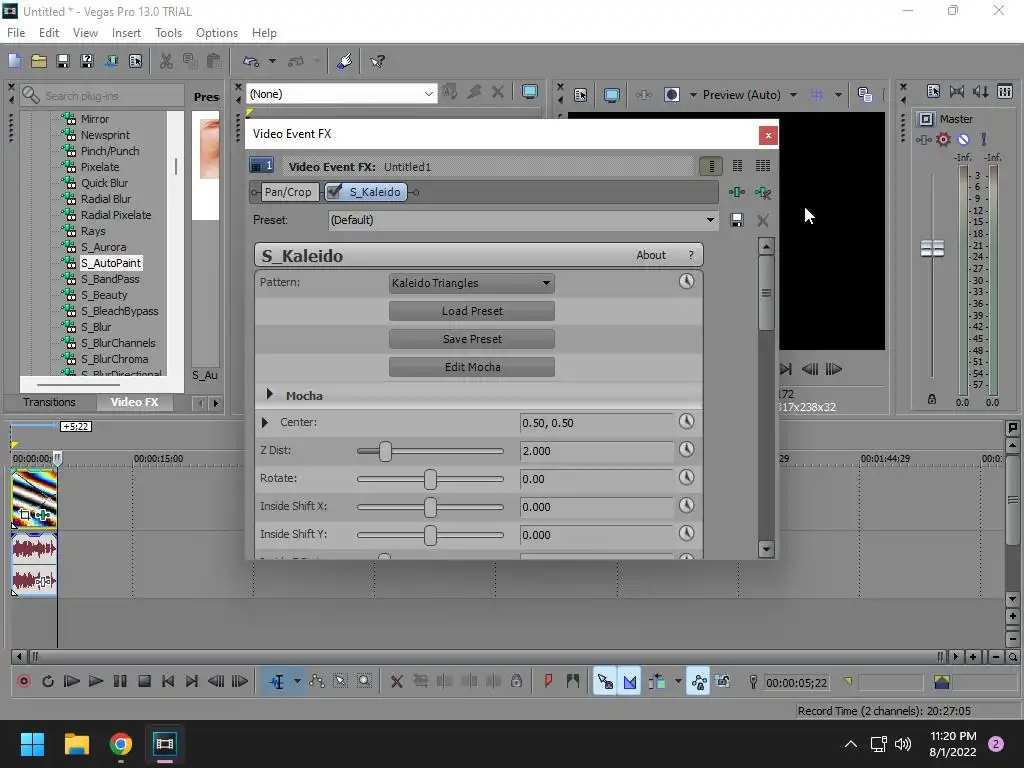
Task: Open the Edit menu
Action: [x=49, y=33]
